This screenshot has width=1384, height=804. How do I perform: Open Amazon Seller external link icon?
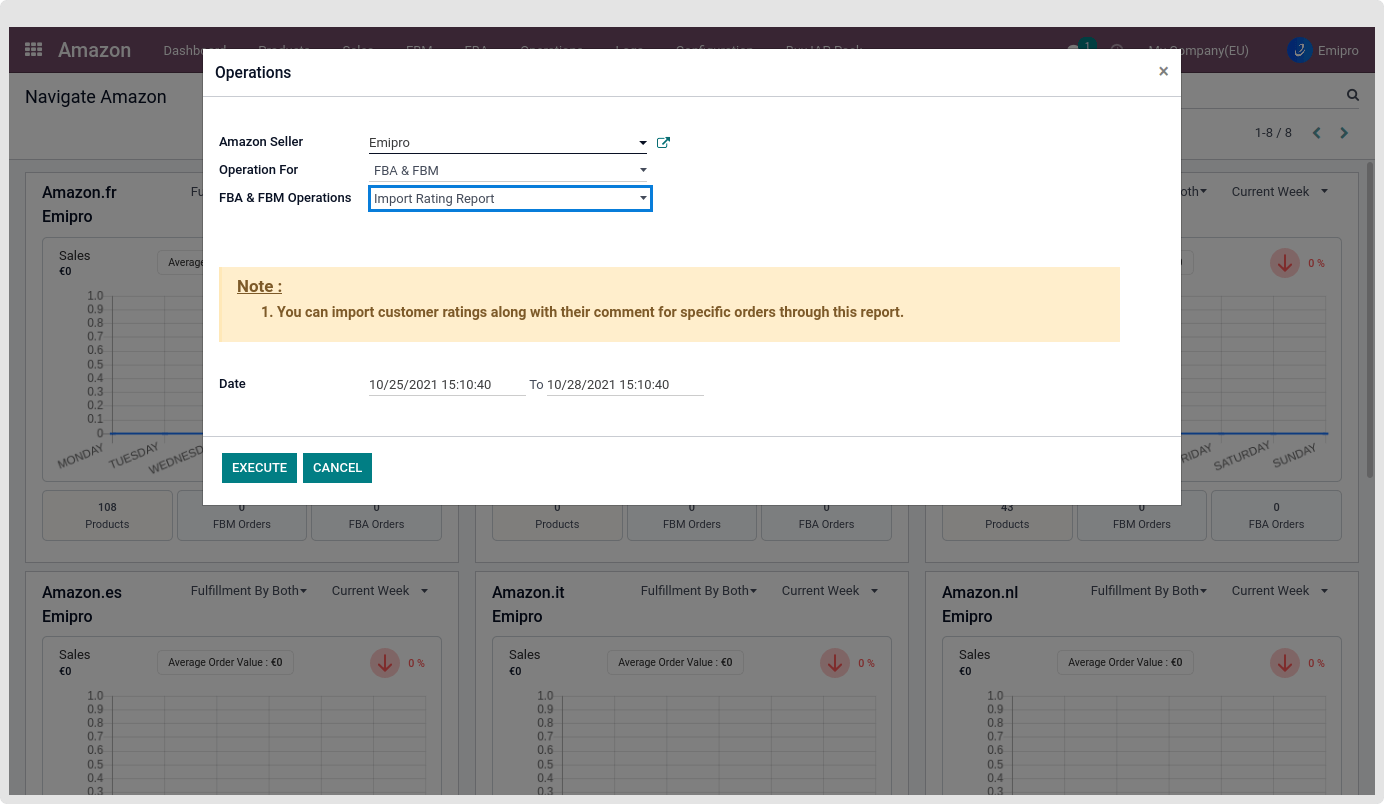pyautogui.click(x=663, y=143)
